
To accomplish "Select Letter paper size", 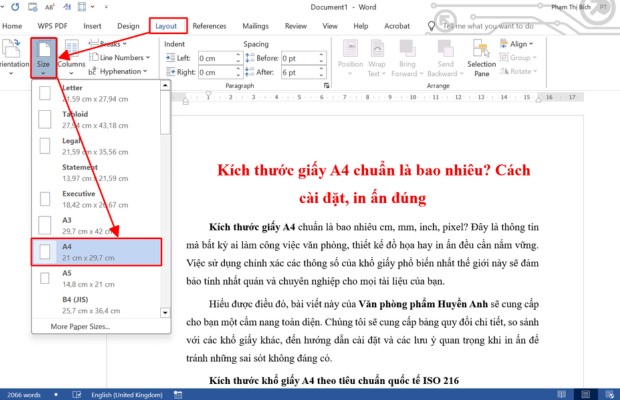I will 96,93.
